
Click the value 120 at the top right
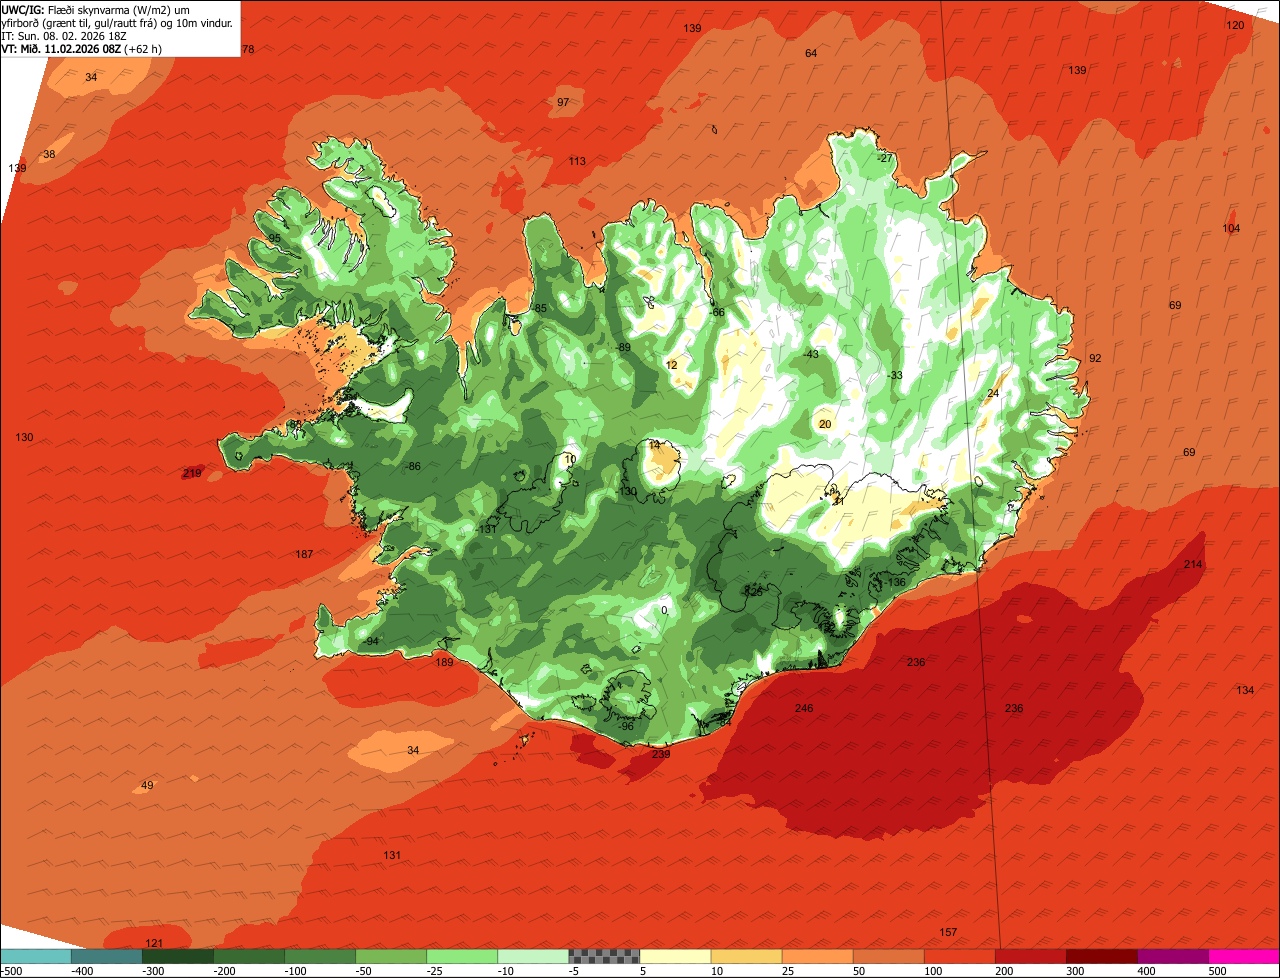[x=1235, y=25]
